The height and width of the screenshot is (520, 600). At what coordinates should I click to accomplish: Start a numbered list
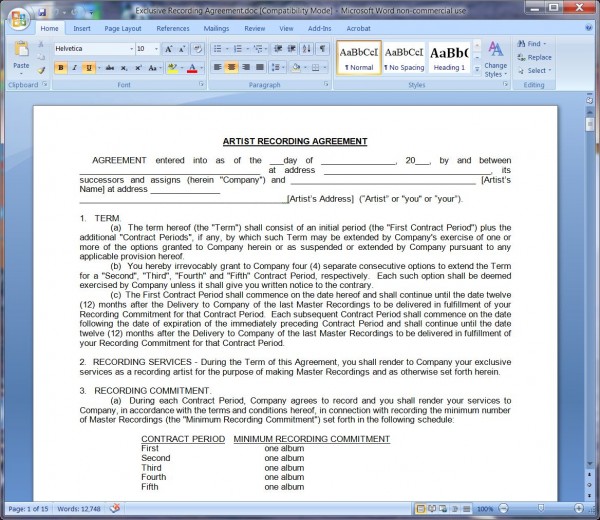[x=238, y=49]
